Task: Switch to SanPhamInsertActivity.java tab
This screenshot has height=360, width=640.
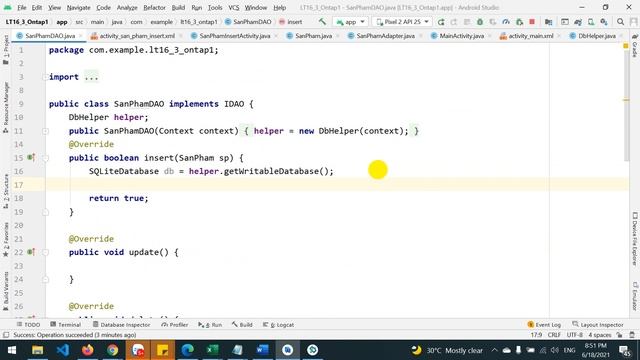Action: click(x=235, y=36)
